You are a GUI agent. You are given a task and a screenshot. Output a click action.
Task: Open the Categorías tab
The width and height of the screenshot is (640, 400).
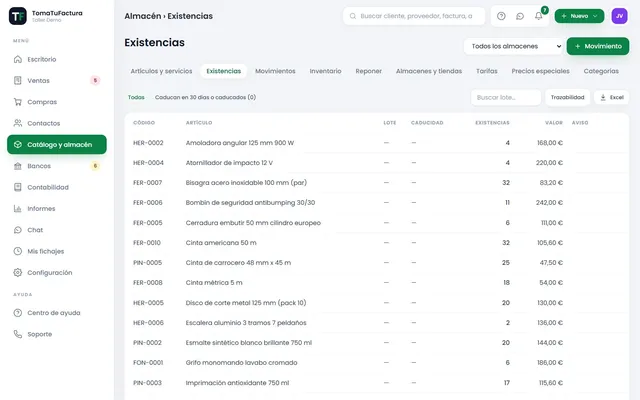pos(601,71)
